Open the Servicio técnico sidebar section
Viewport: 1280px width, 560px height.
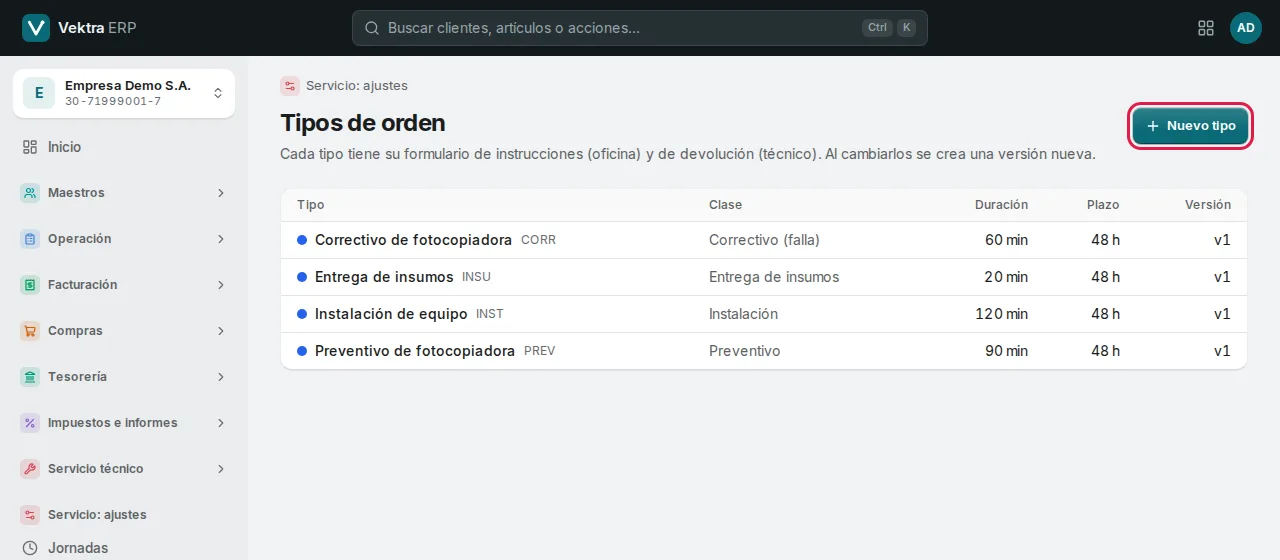[124, 469]
